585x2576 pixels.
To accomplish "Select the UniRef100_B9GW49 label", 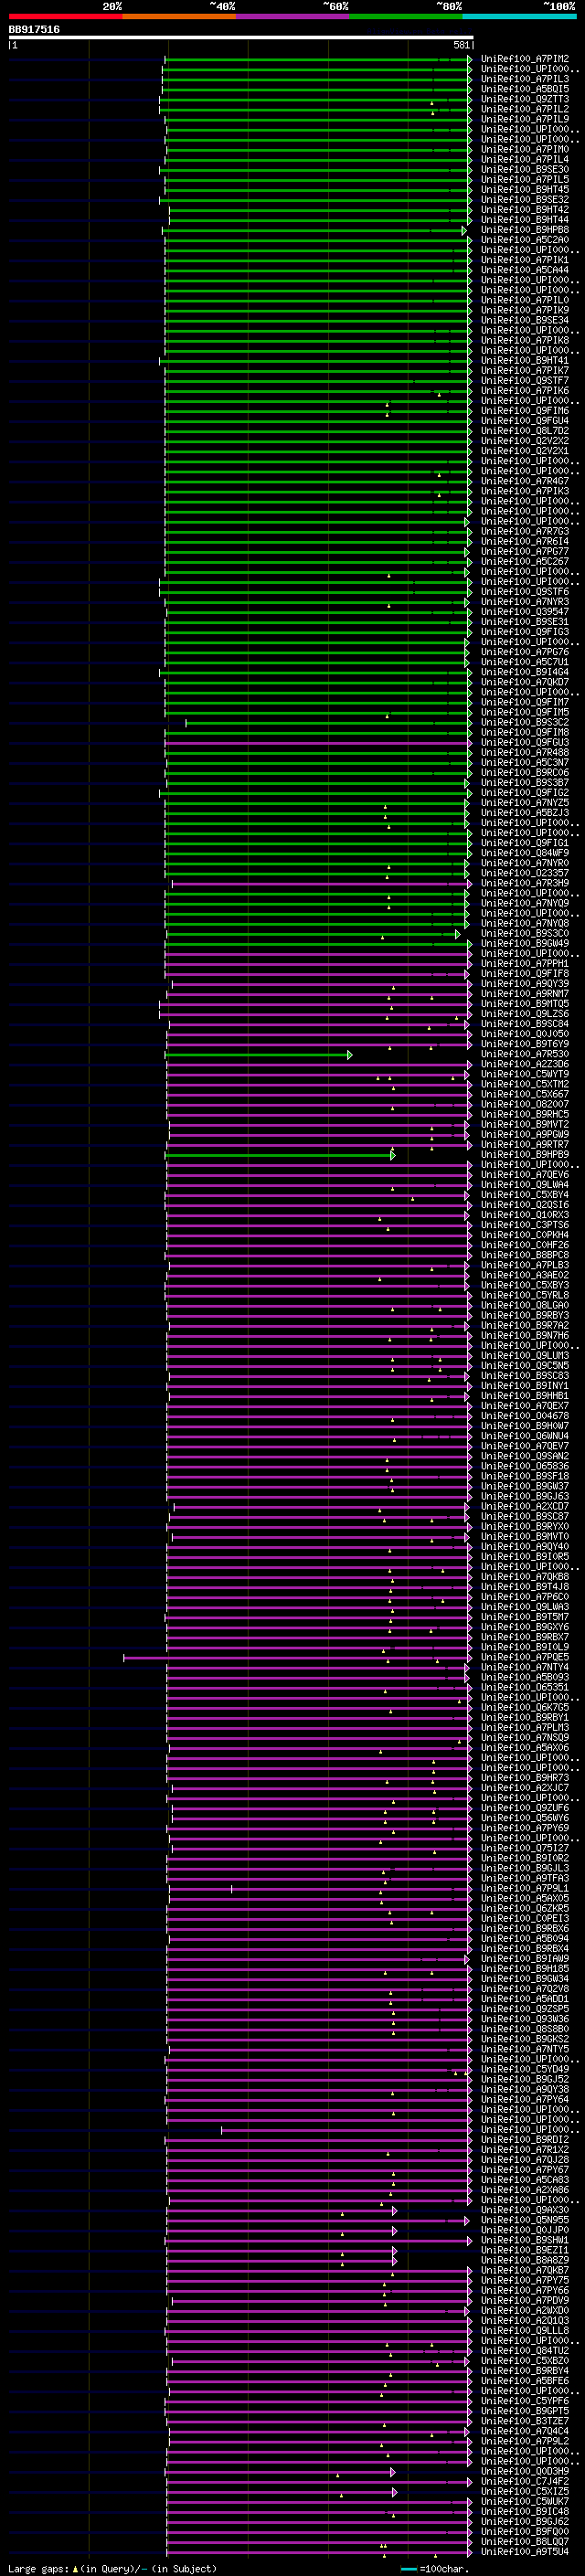I will pos(525,944).
